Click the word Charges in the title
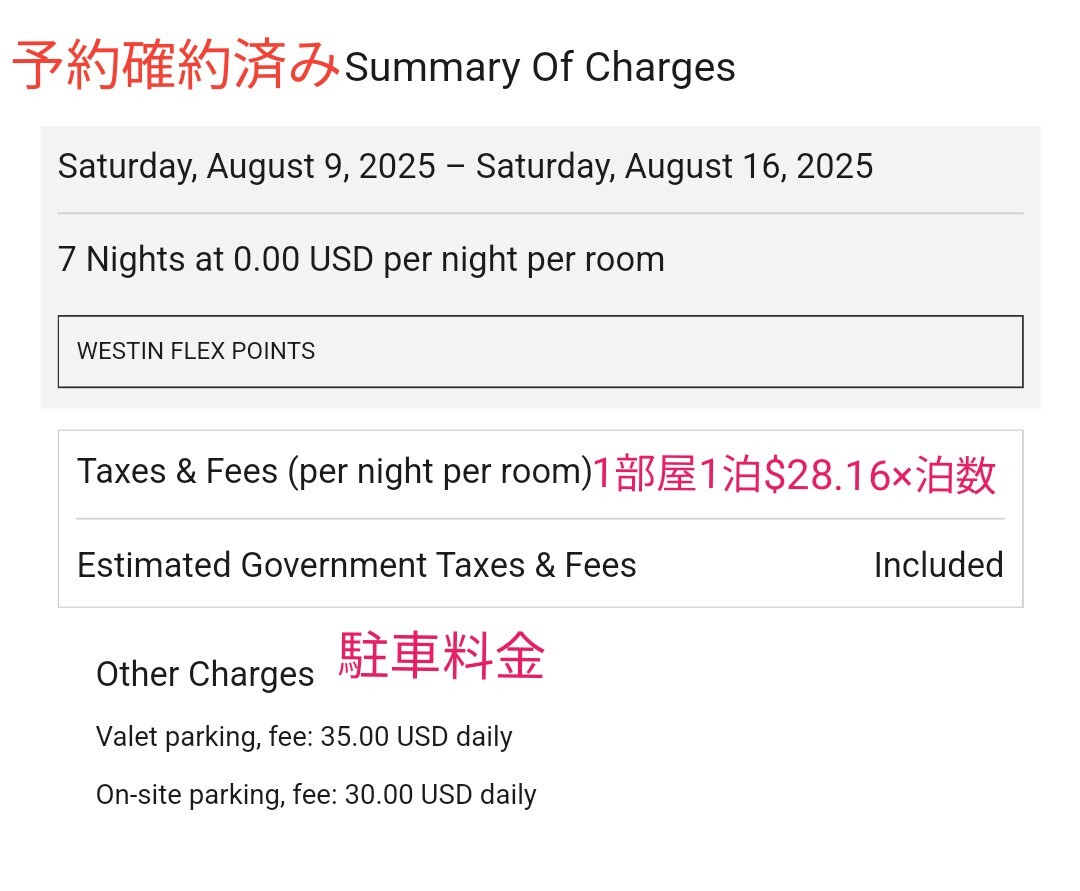This screenshot has width=1080, height=891. pyautogui.click(x=660, y=67)
